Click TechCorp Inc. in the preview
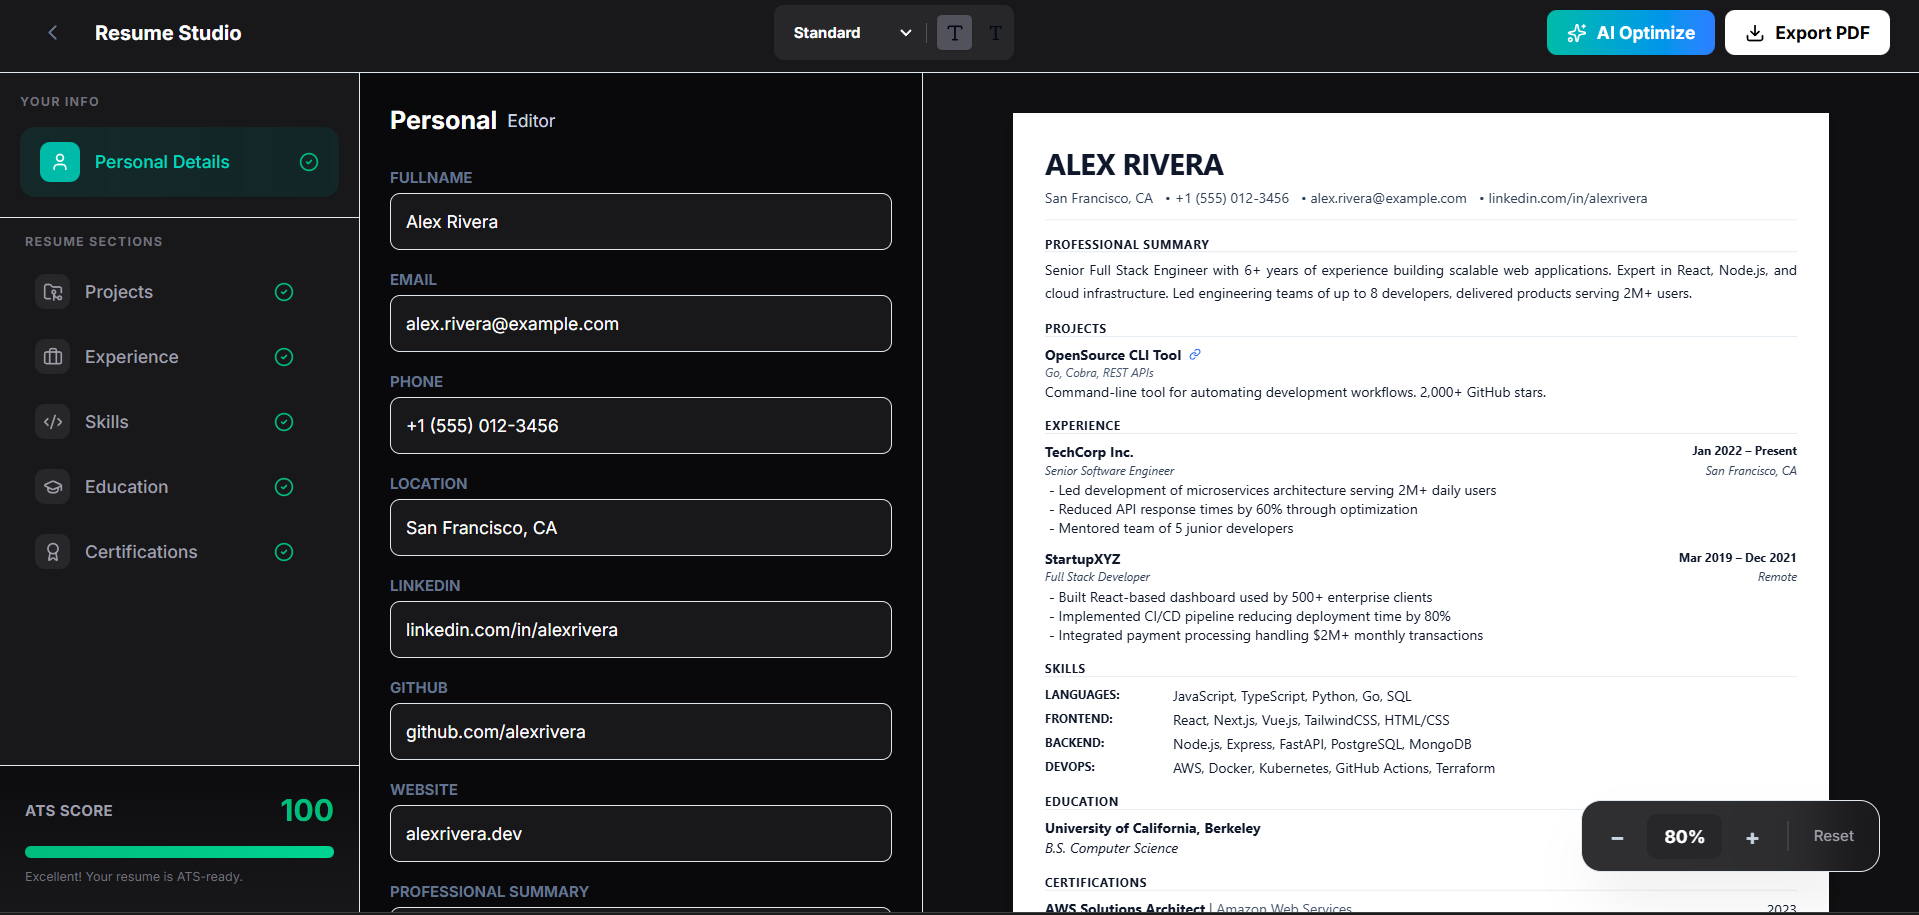The width and height of the screenshot is (1919, 915). [1089, 452]
